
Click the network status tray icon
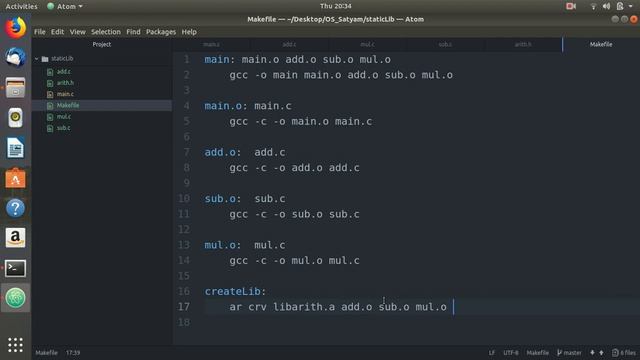pyautogui.click(x=593, y=6)
